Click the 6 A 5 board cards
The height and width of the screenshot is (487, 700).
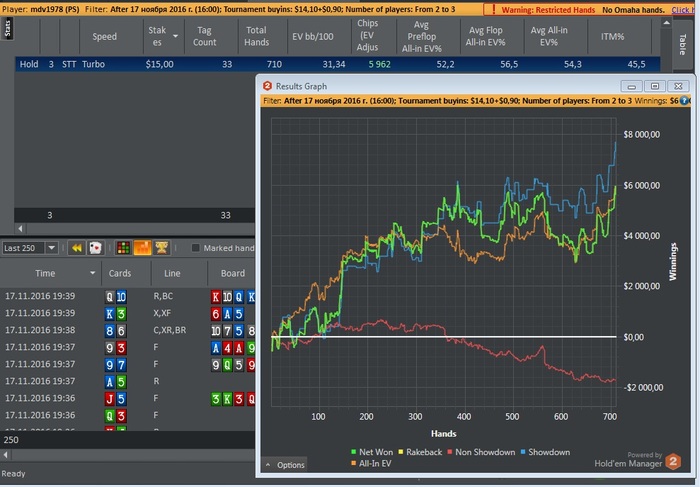pos(228,314)
